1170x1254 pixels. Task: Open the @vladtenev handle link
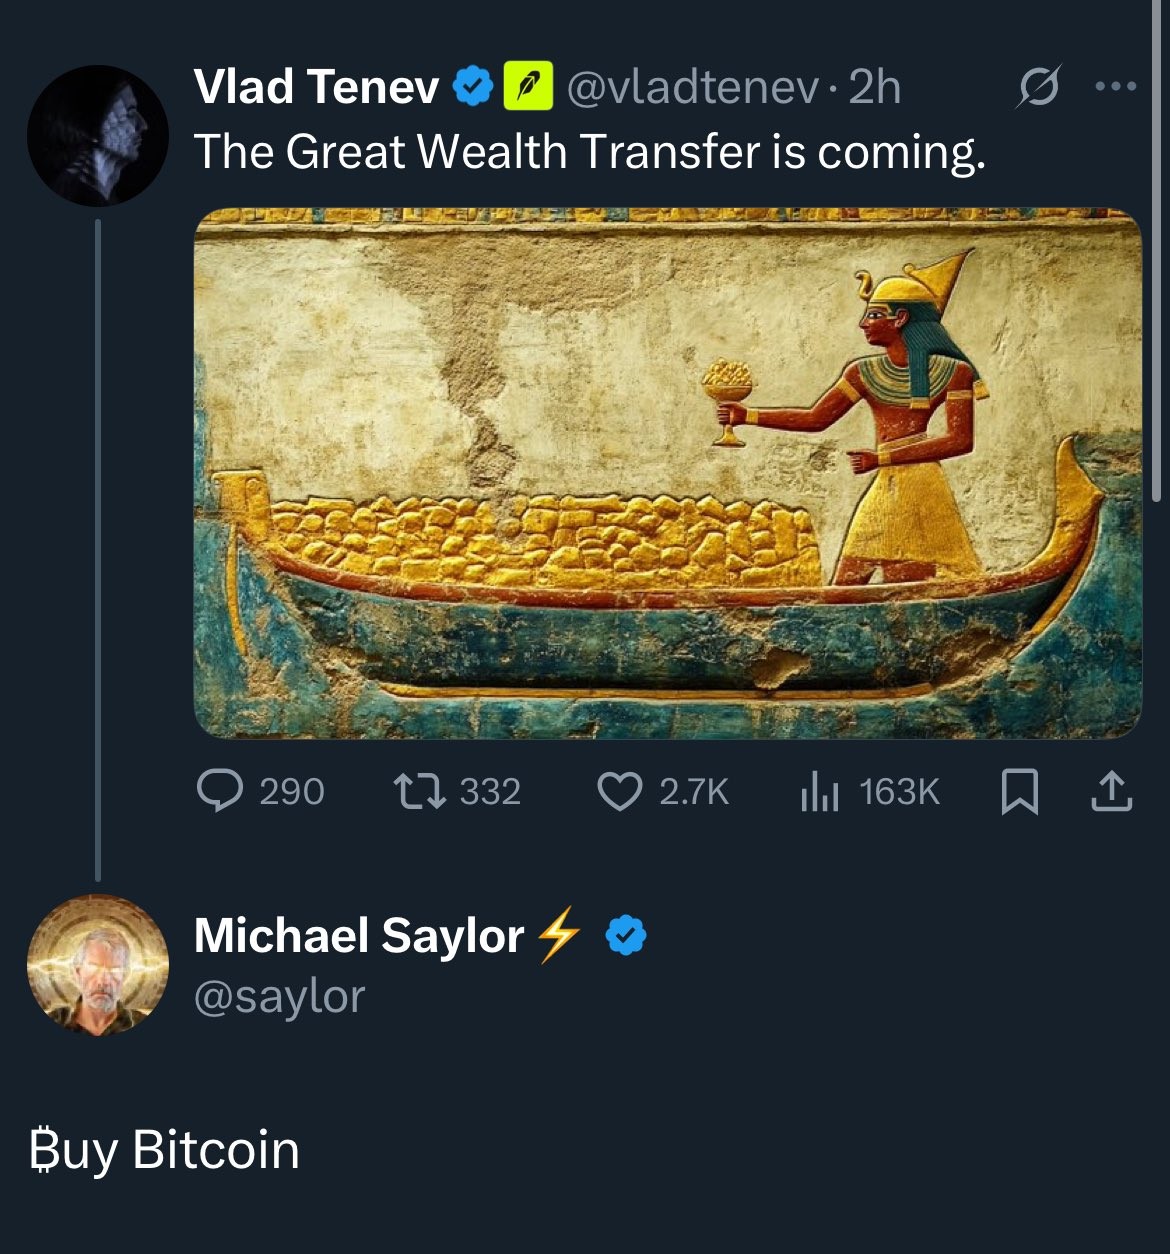692,87
